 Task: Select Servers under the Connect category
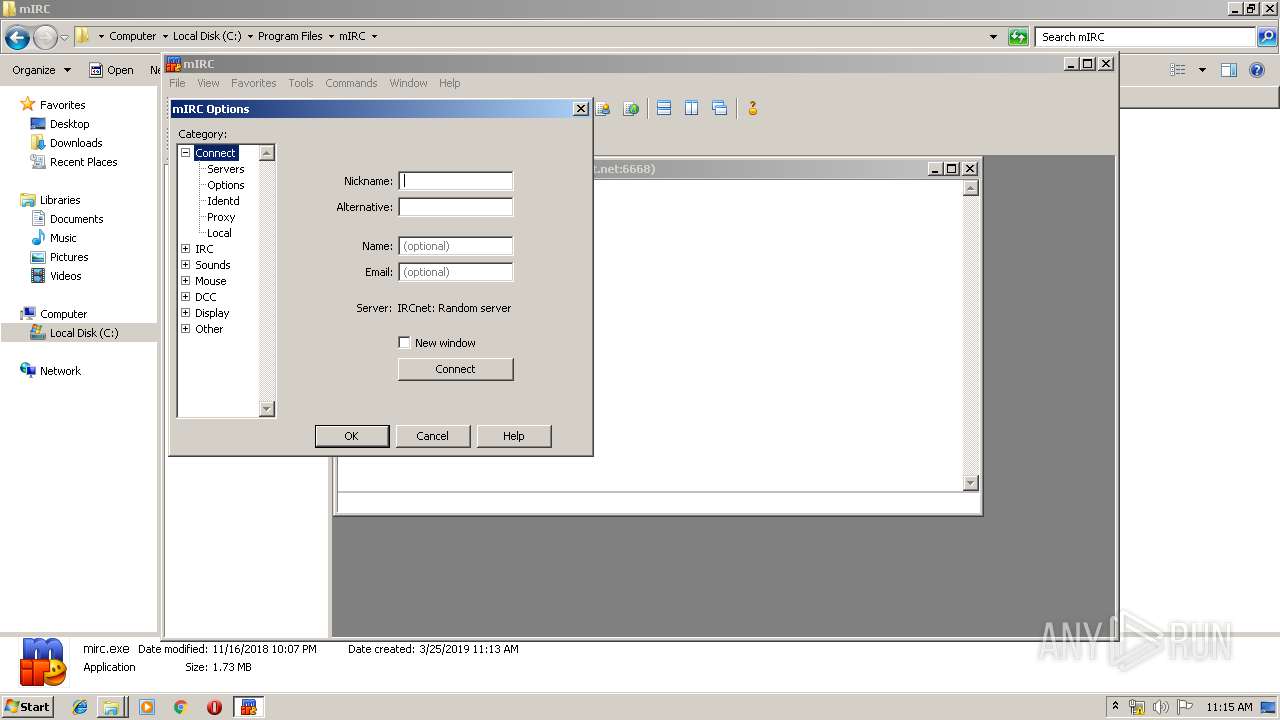225,169
